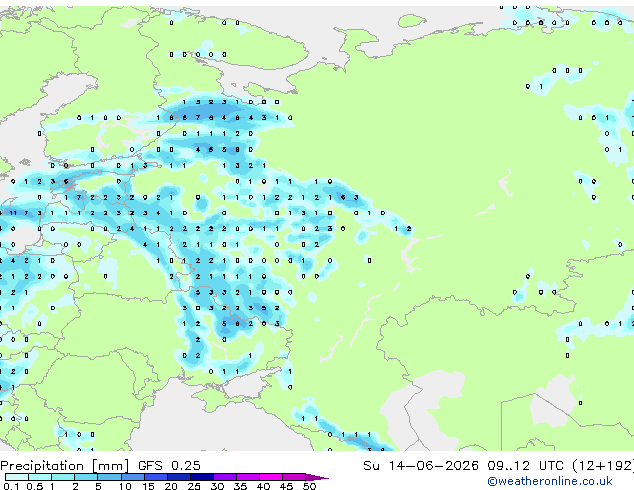Click the legend swatch between 2 and 5
This screenshot has height=490, width=634.
(x=86, y=477)
